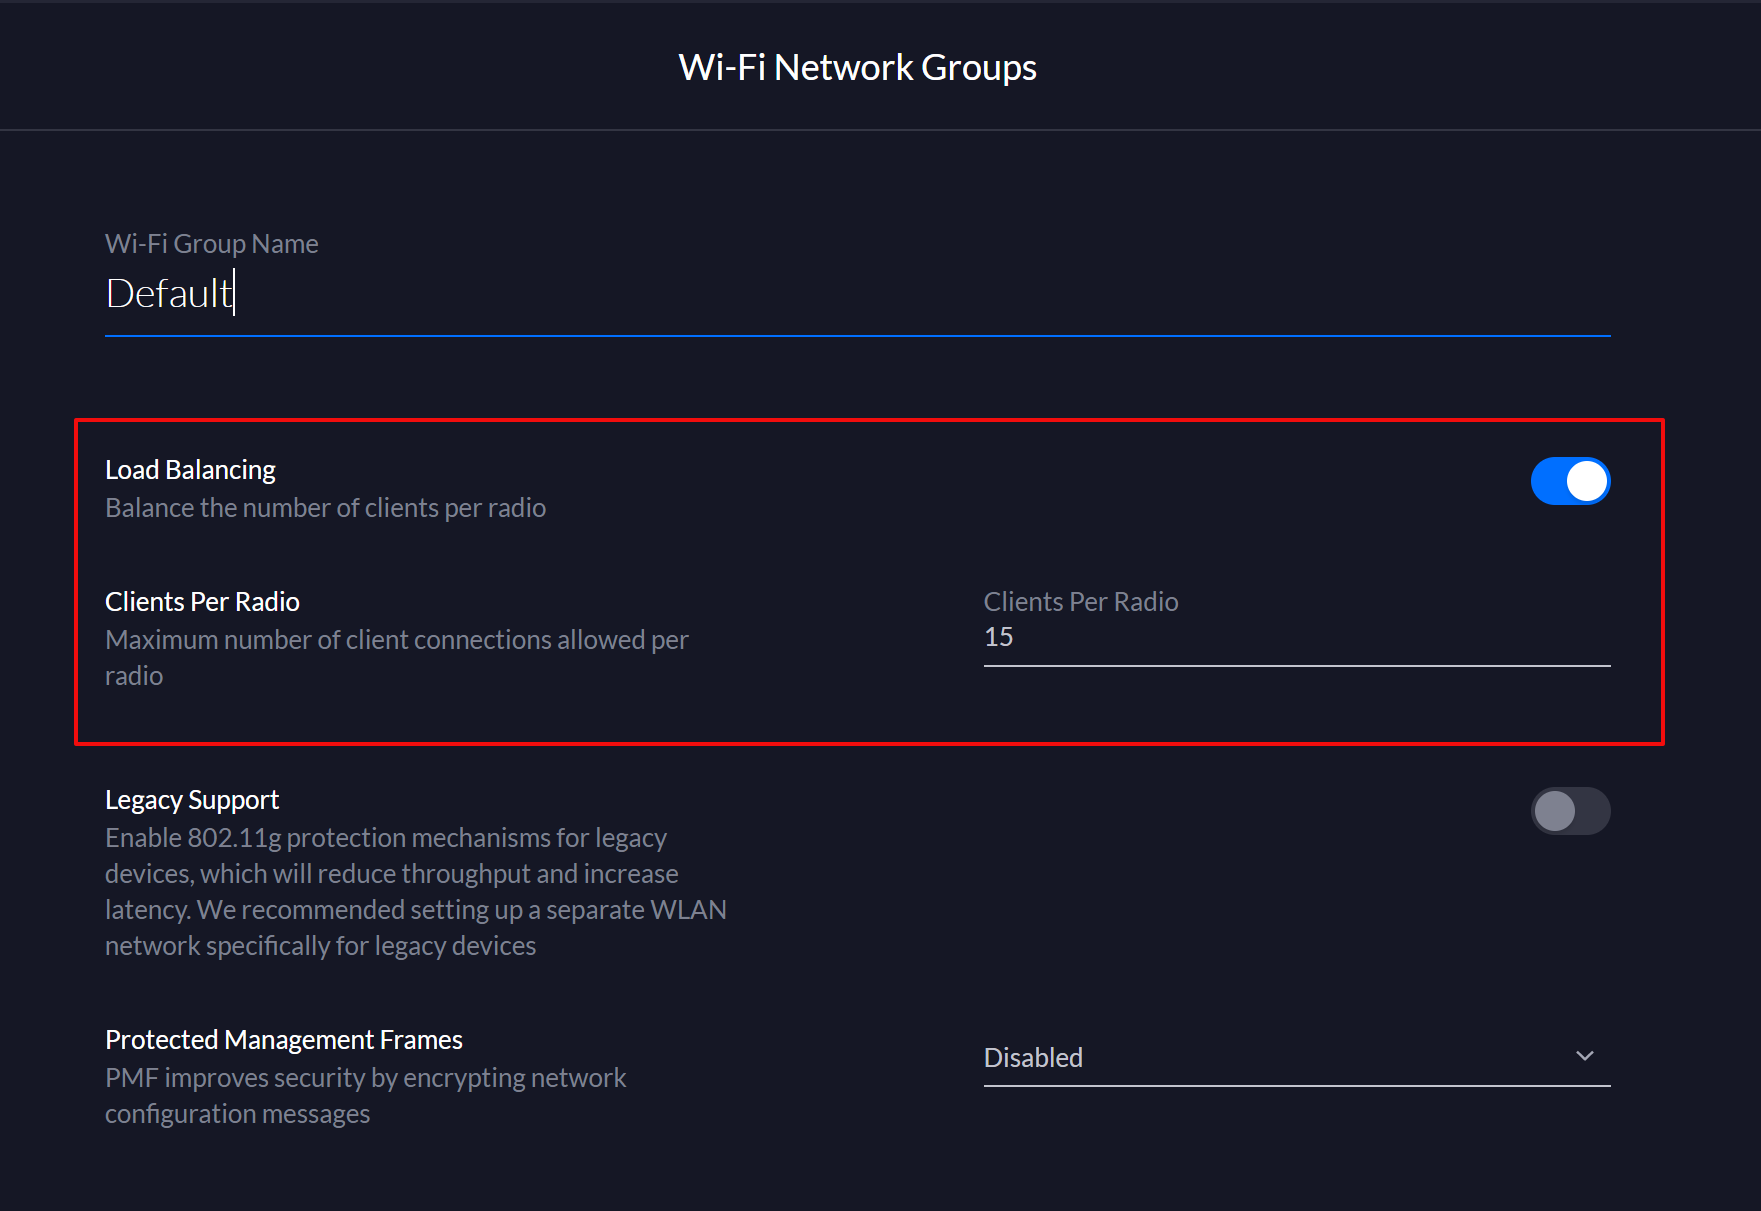The height and width of the screenshot is (1211, 1761).
Task: Click the Clients Per Radio underline field
Action: coord(1296,638)
